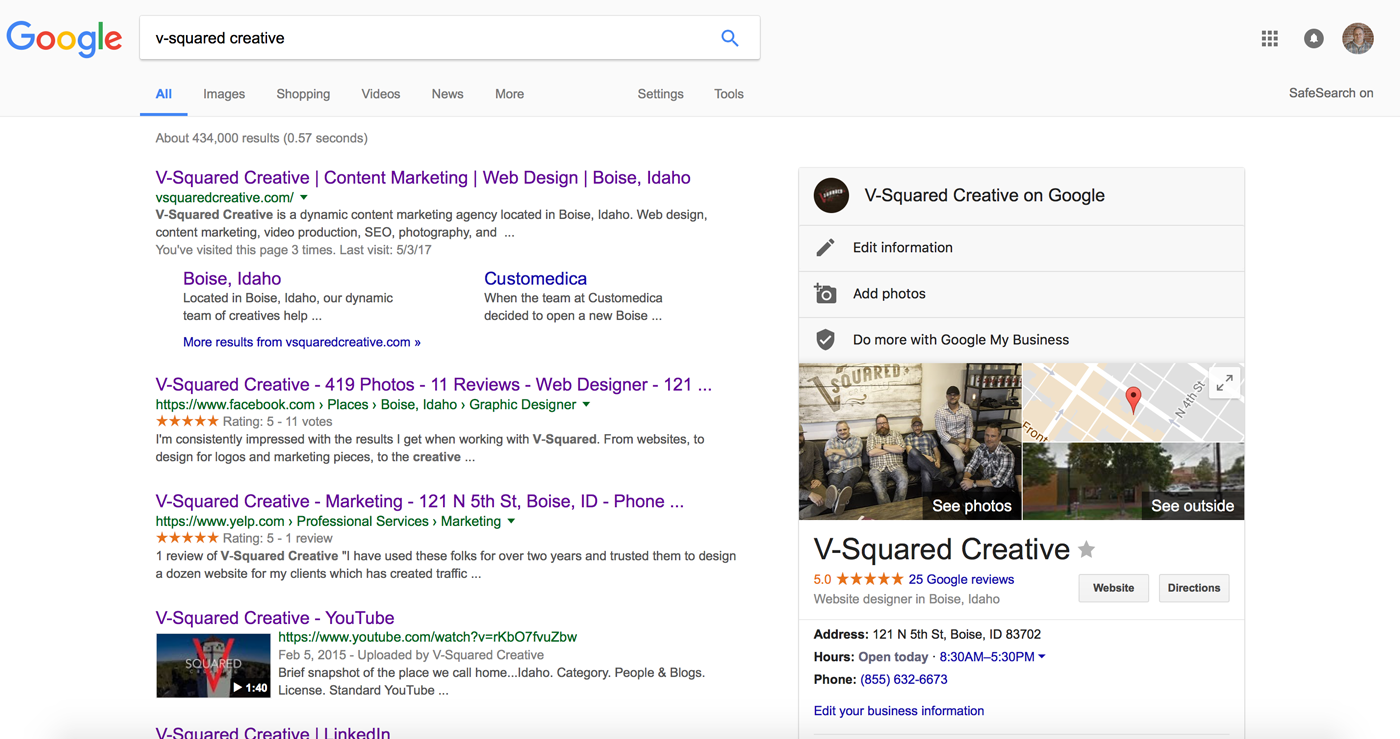Click the Google My Business shield icon
The image size is (1400, 739).
point(825,340)
